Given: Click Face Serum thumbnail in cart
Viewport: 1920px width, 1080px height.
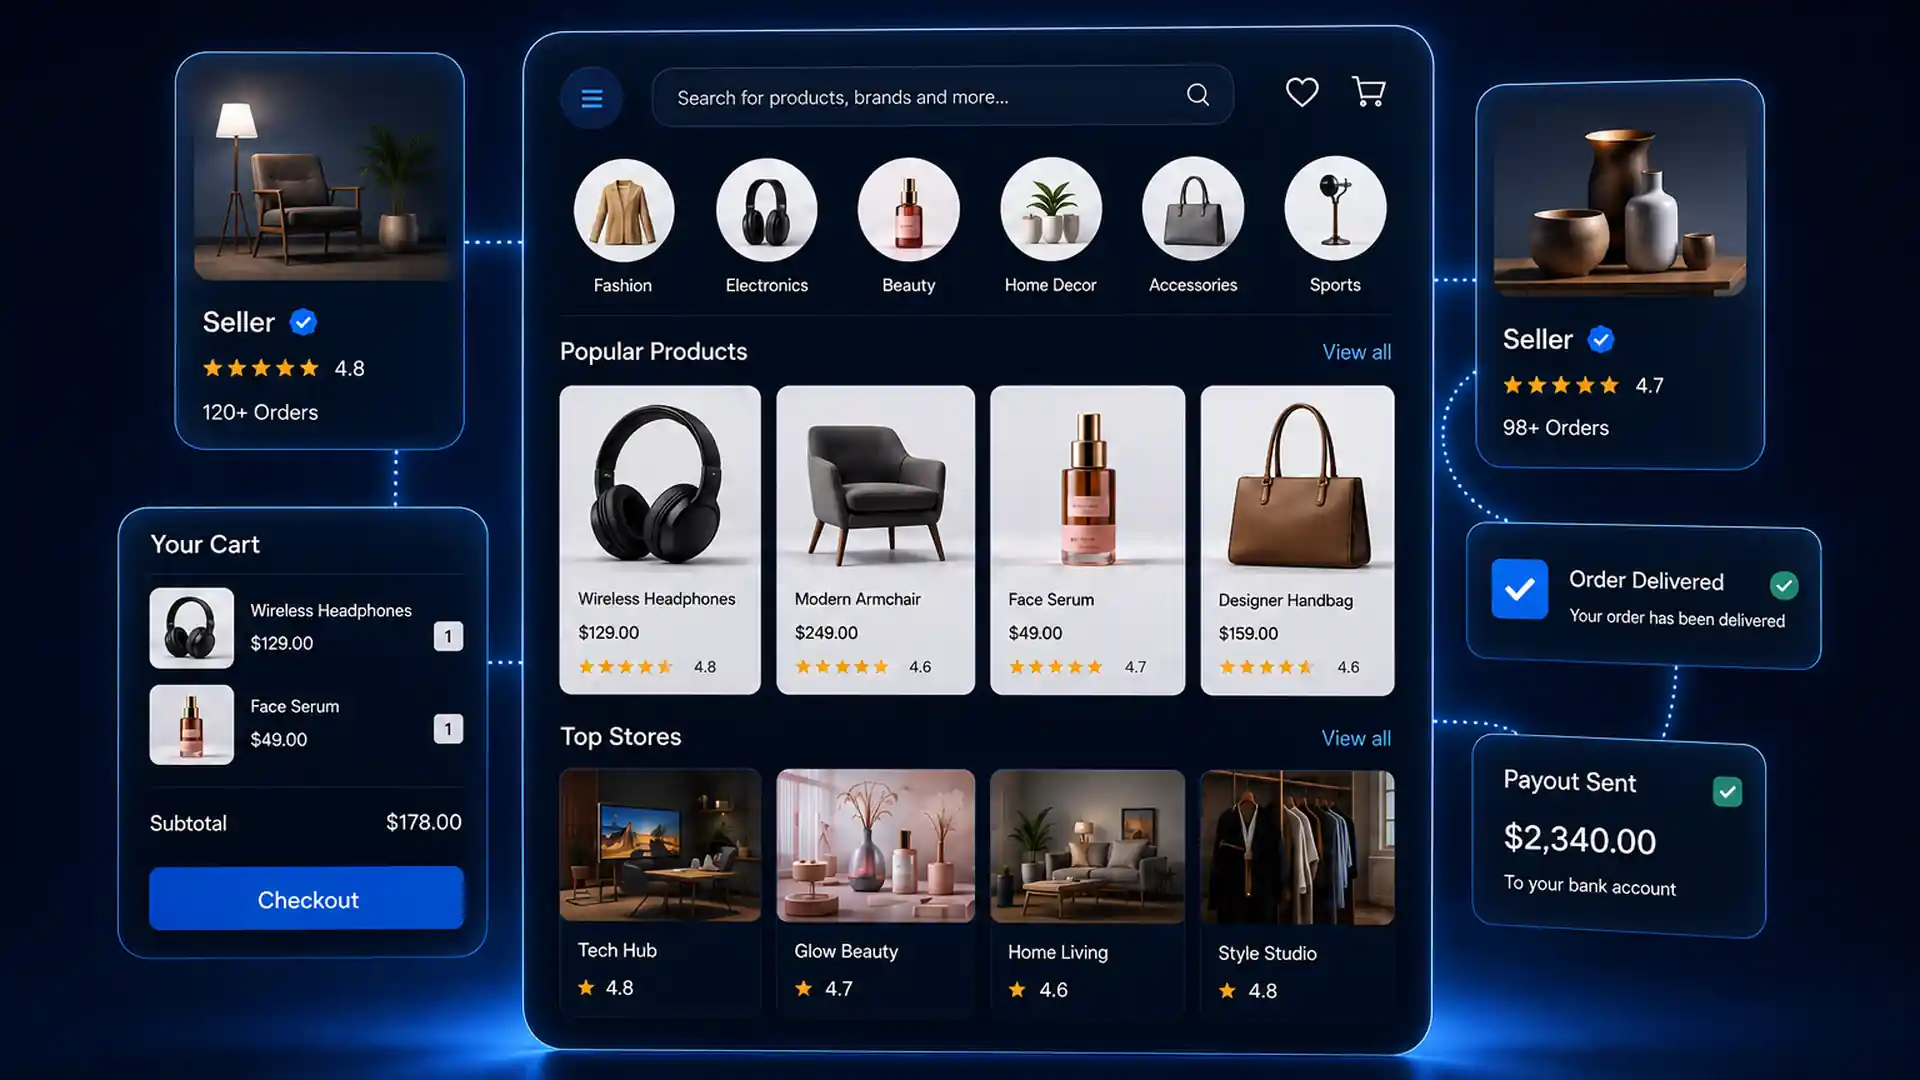Looking at the screenshot, I should (192, 725).
